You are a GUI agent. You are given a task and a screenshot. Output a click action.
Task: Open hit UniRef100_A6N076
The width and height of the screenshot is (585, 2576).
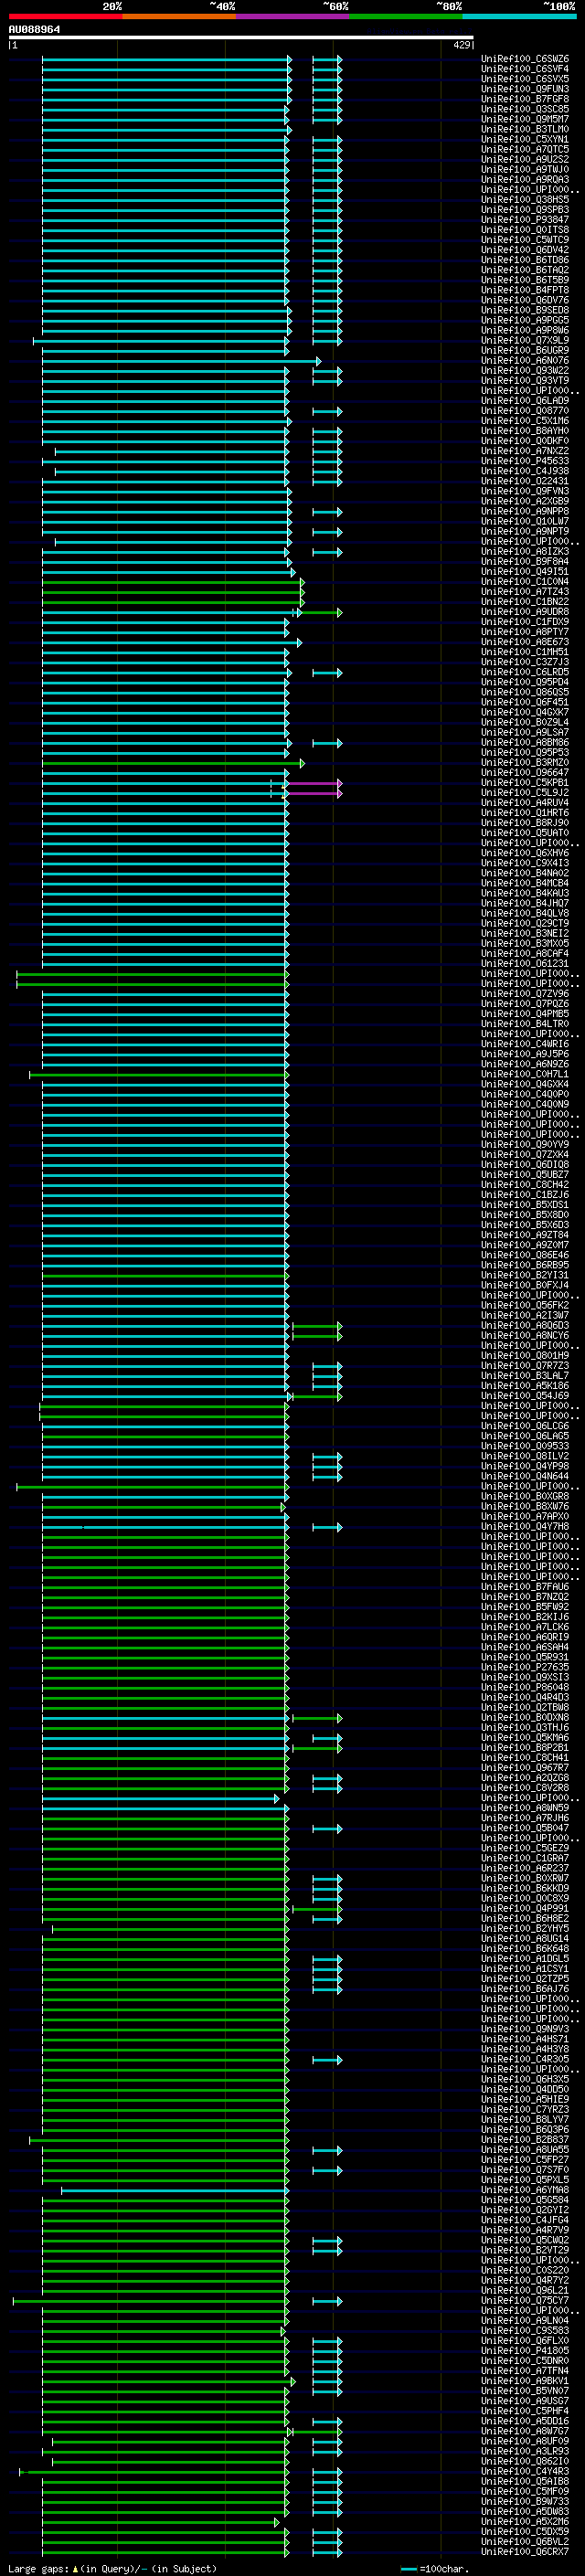click(525, 360)
